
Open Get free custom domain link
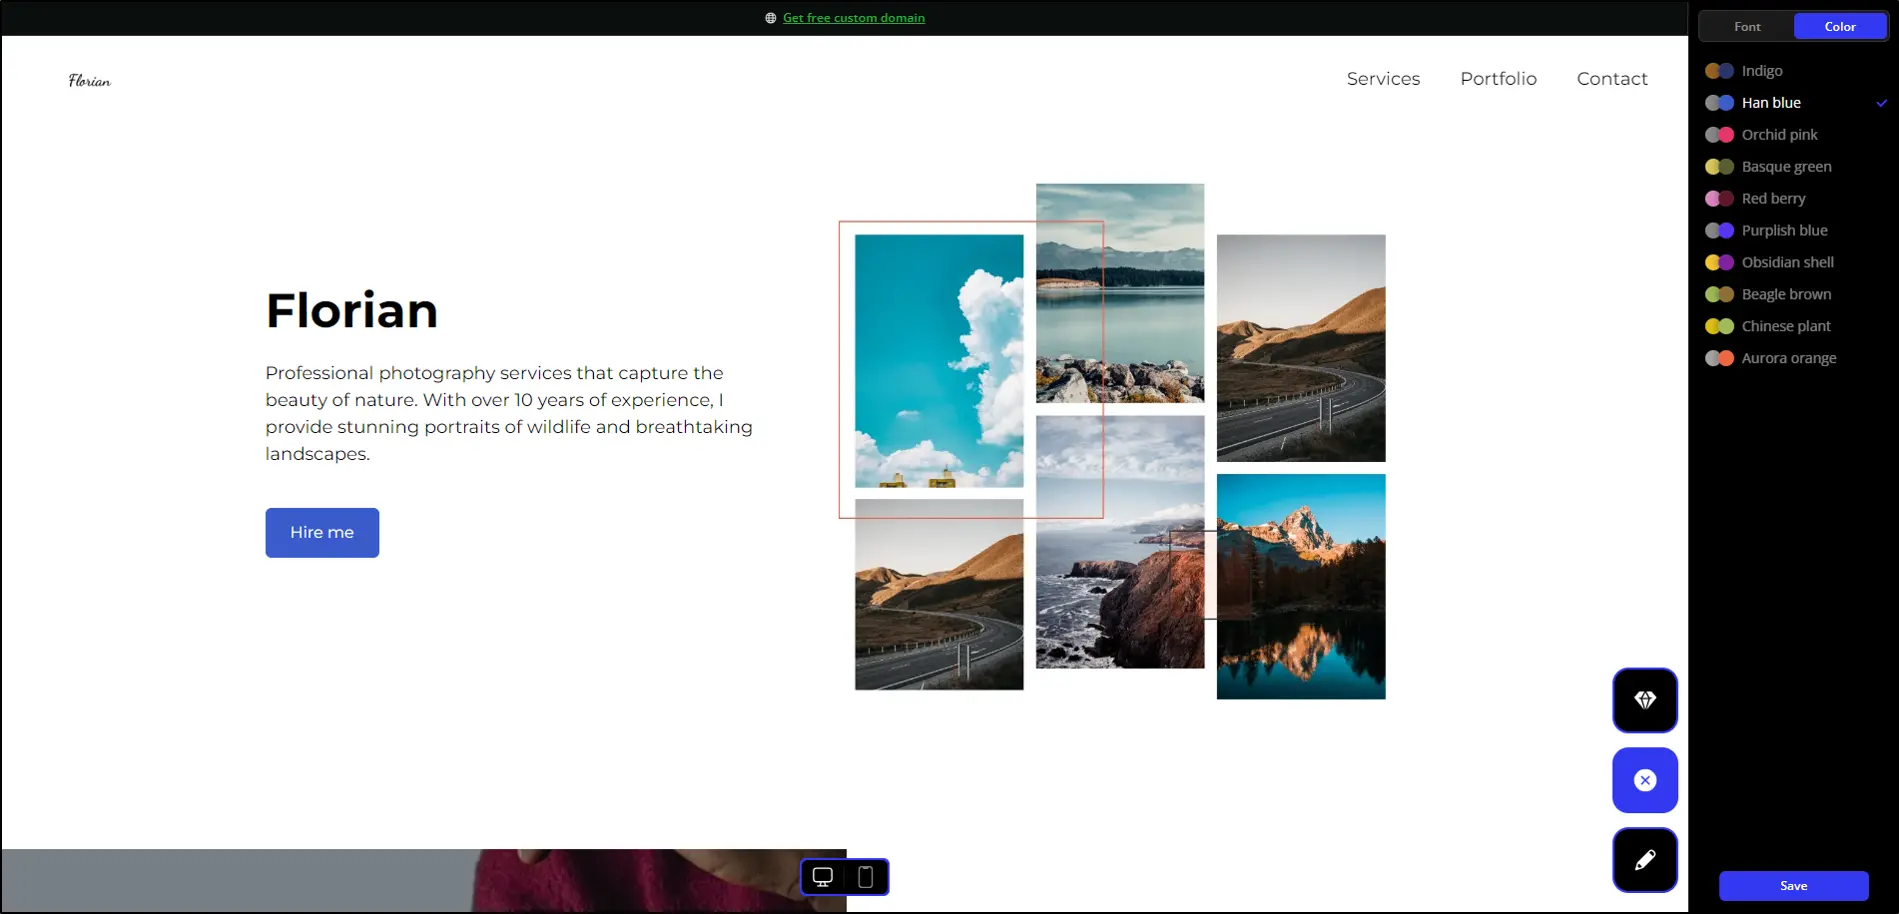tap(853, 18)
